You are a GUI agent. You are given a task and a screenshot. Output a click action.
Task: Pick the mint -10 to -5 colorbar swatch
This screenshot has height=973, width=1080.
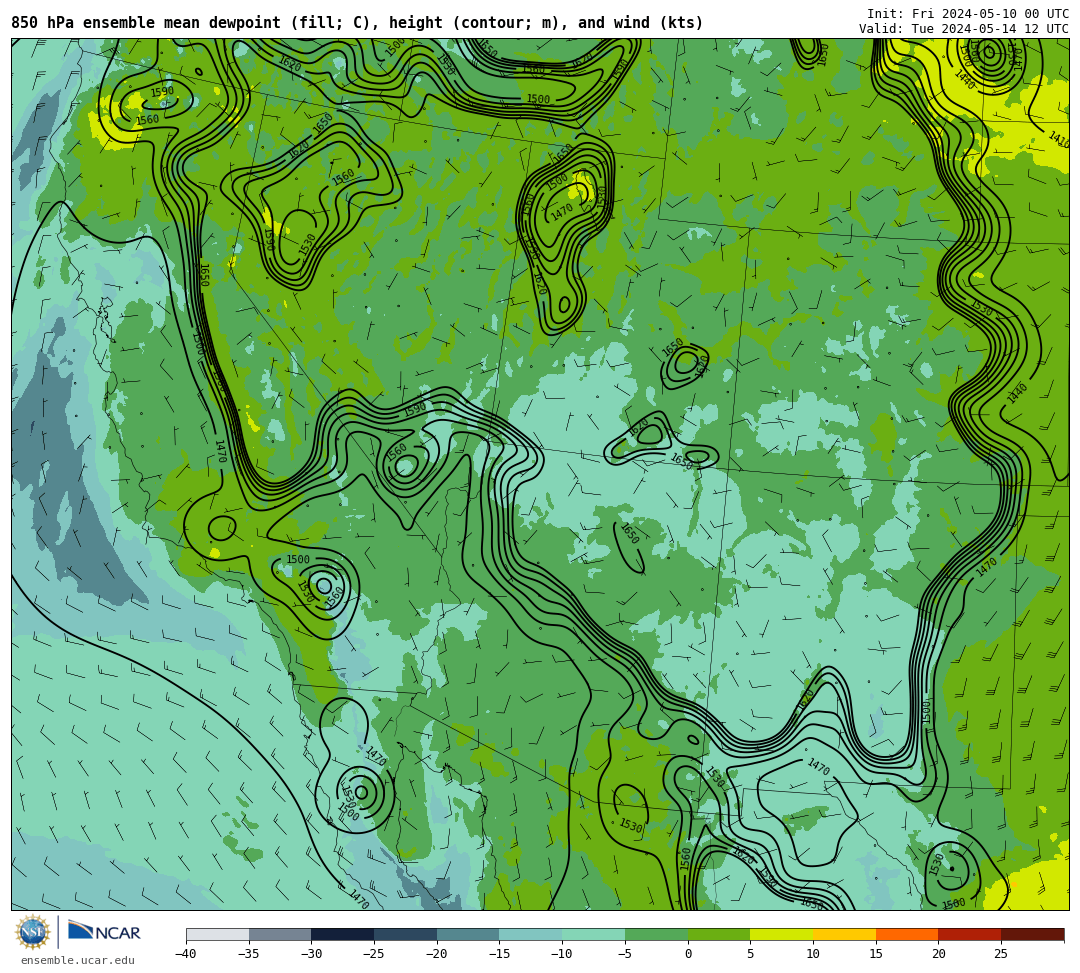pyautogui.click(x=594, y=934)
